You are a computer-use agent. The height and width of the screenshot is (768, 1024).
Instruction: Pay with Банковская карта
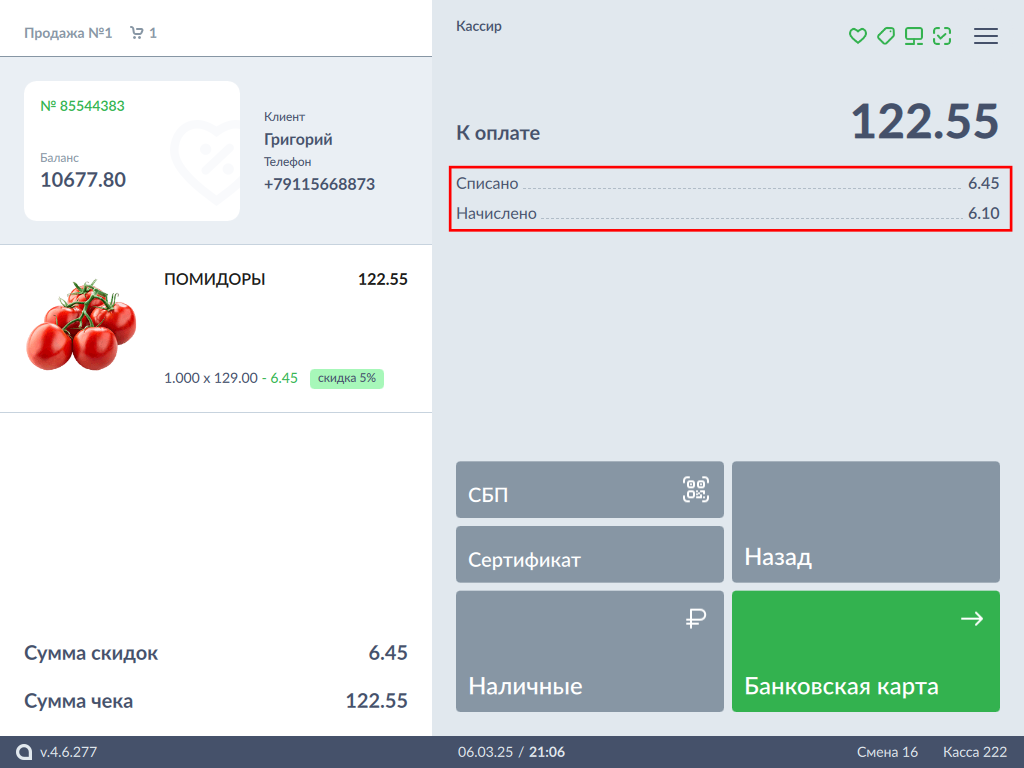pyautogui.click(x=865, y=652)
